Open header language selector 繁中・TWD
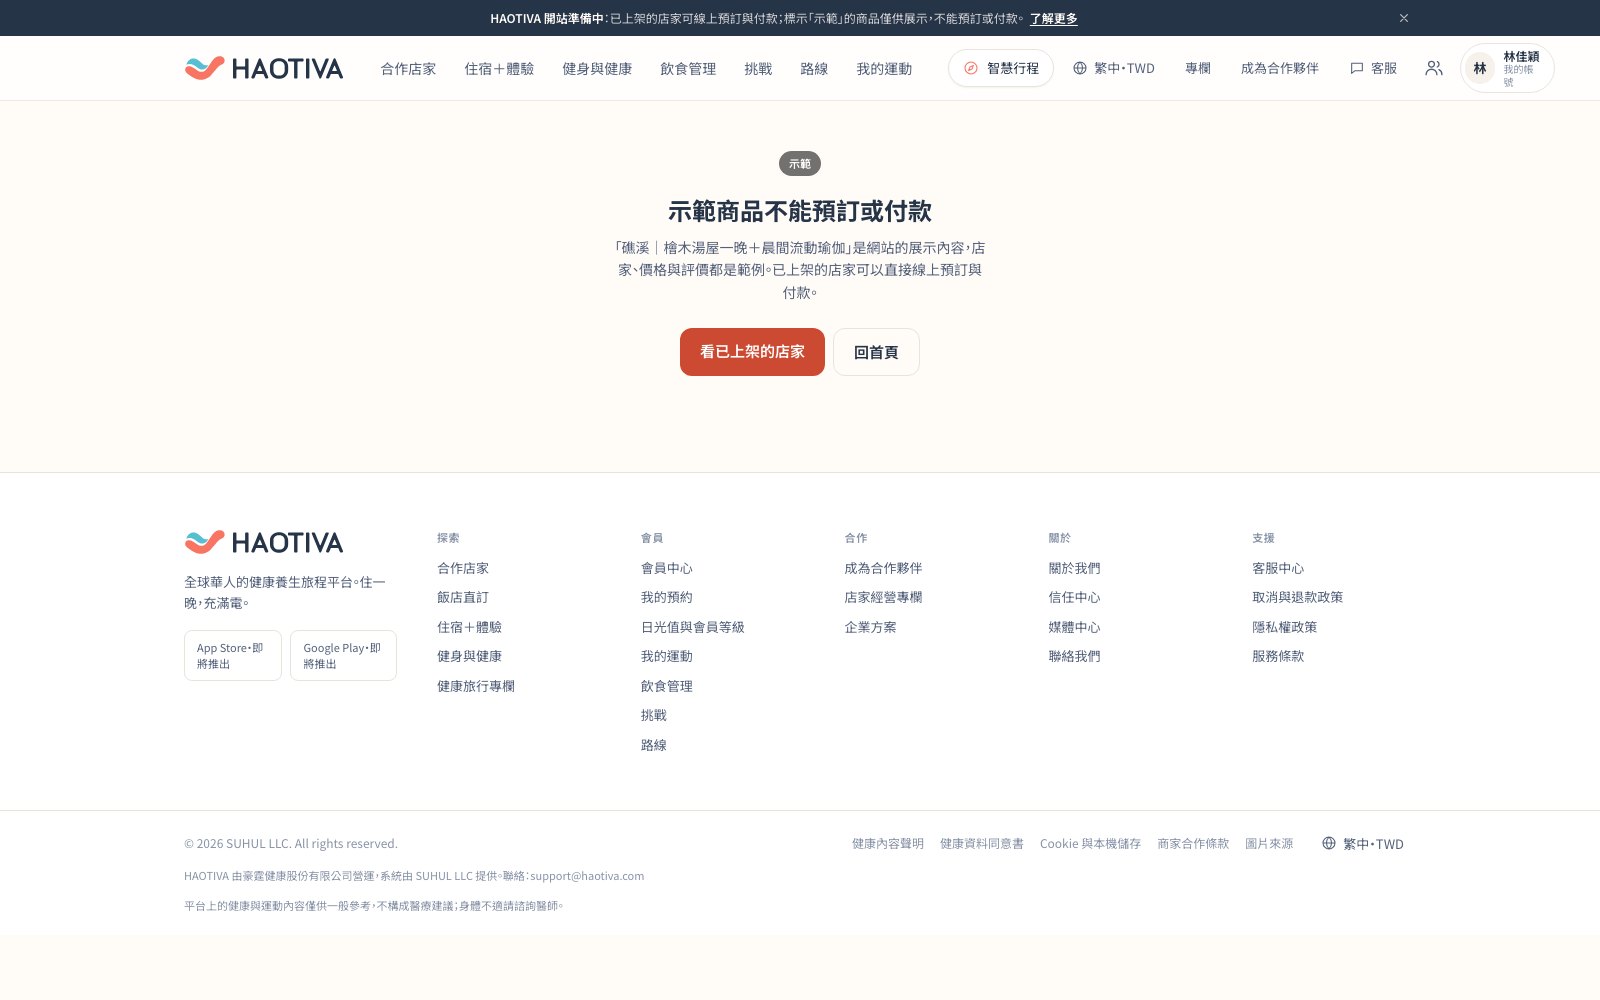Image resolution: width=1600 pixels, height=1000 pixels. point(1114,68)
